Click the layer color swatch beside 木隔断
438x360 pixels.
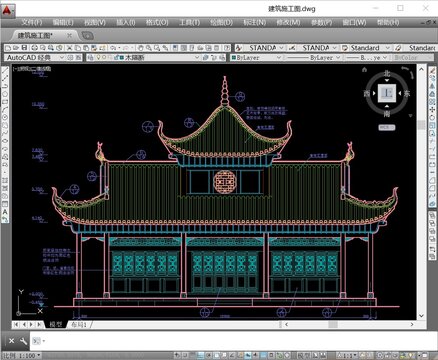coord(122,57)
